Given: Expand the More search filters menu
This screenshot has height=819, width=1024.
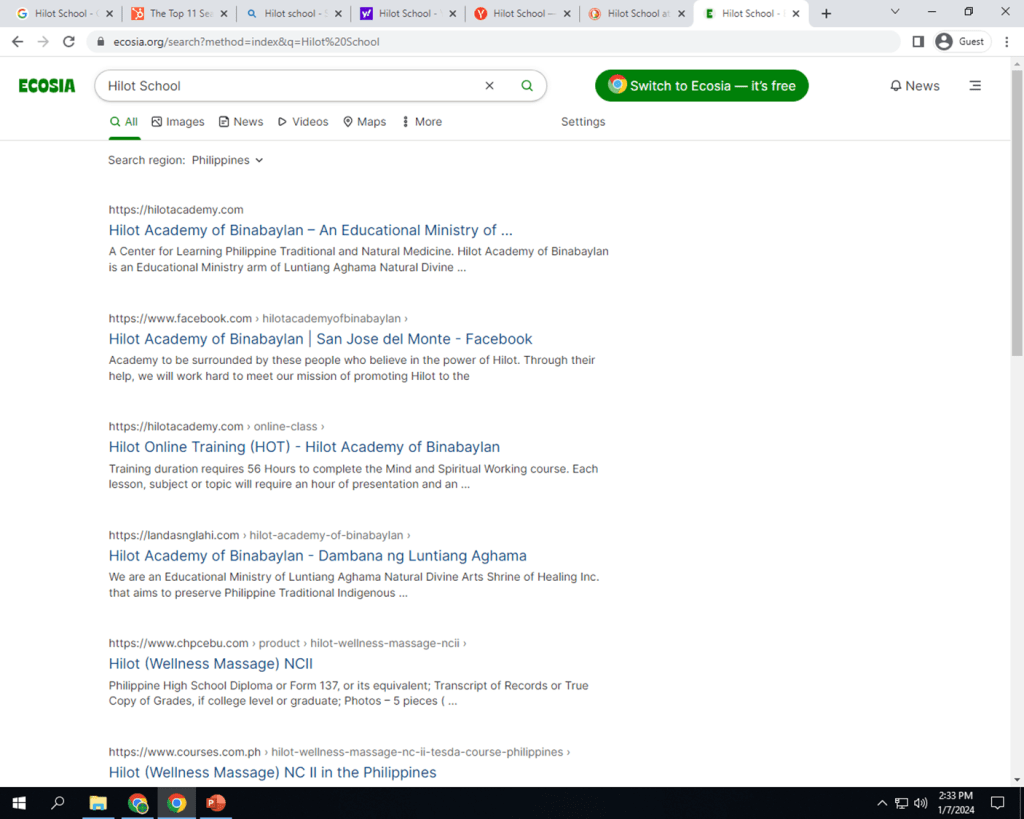Looking at the screenshot, I should tap(421, 122).
